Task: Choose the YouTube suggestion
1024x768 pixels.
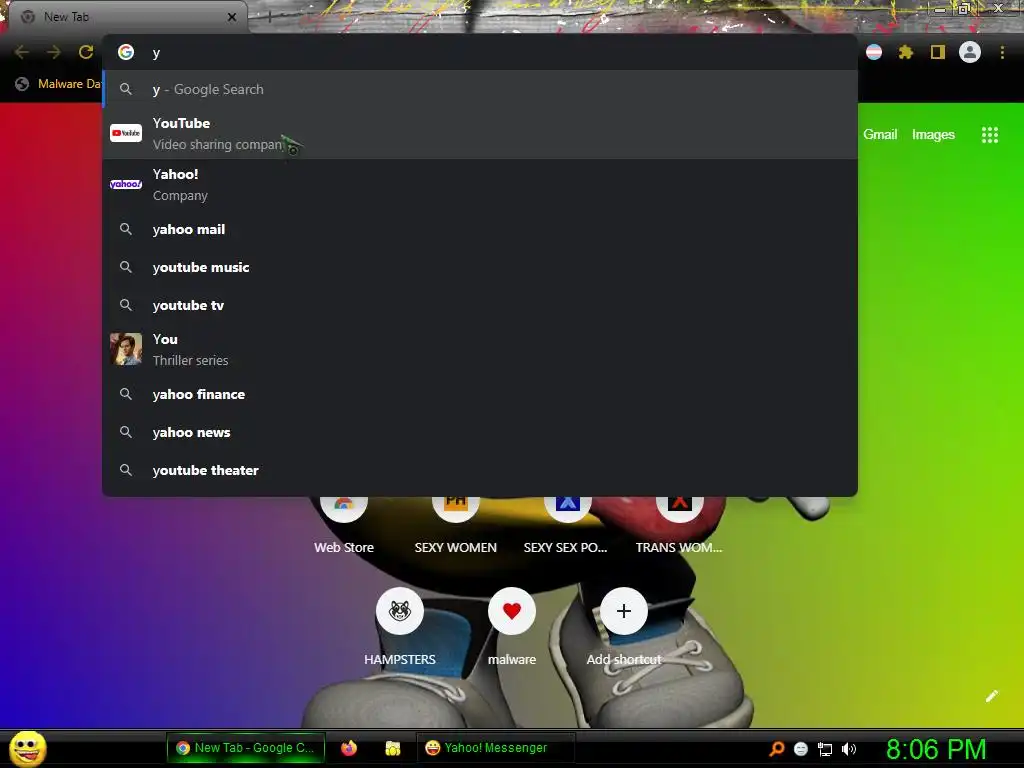Action: [x=480, y=133]
